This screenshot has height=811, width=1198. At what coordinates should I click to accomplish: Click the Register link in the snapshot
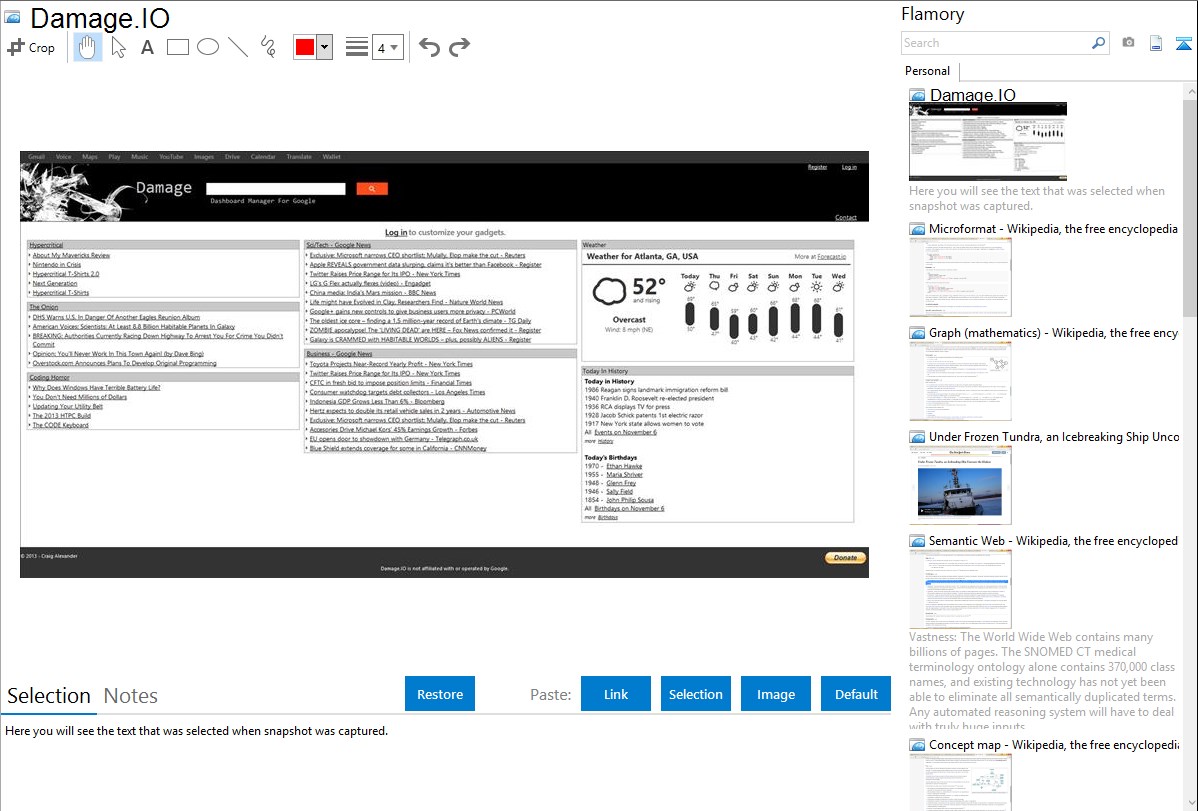[818, 167]
